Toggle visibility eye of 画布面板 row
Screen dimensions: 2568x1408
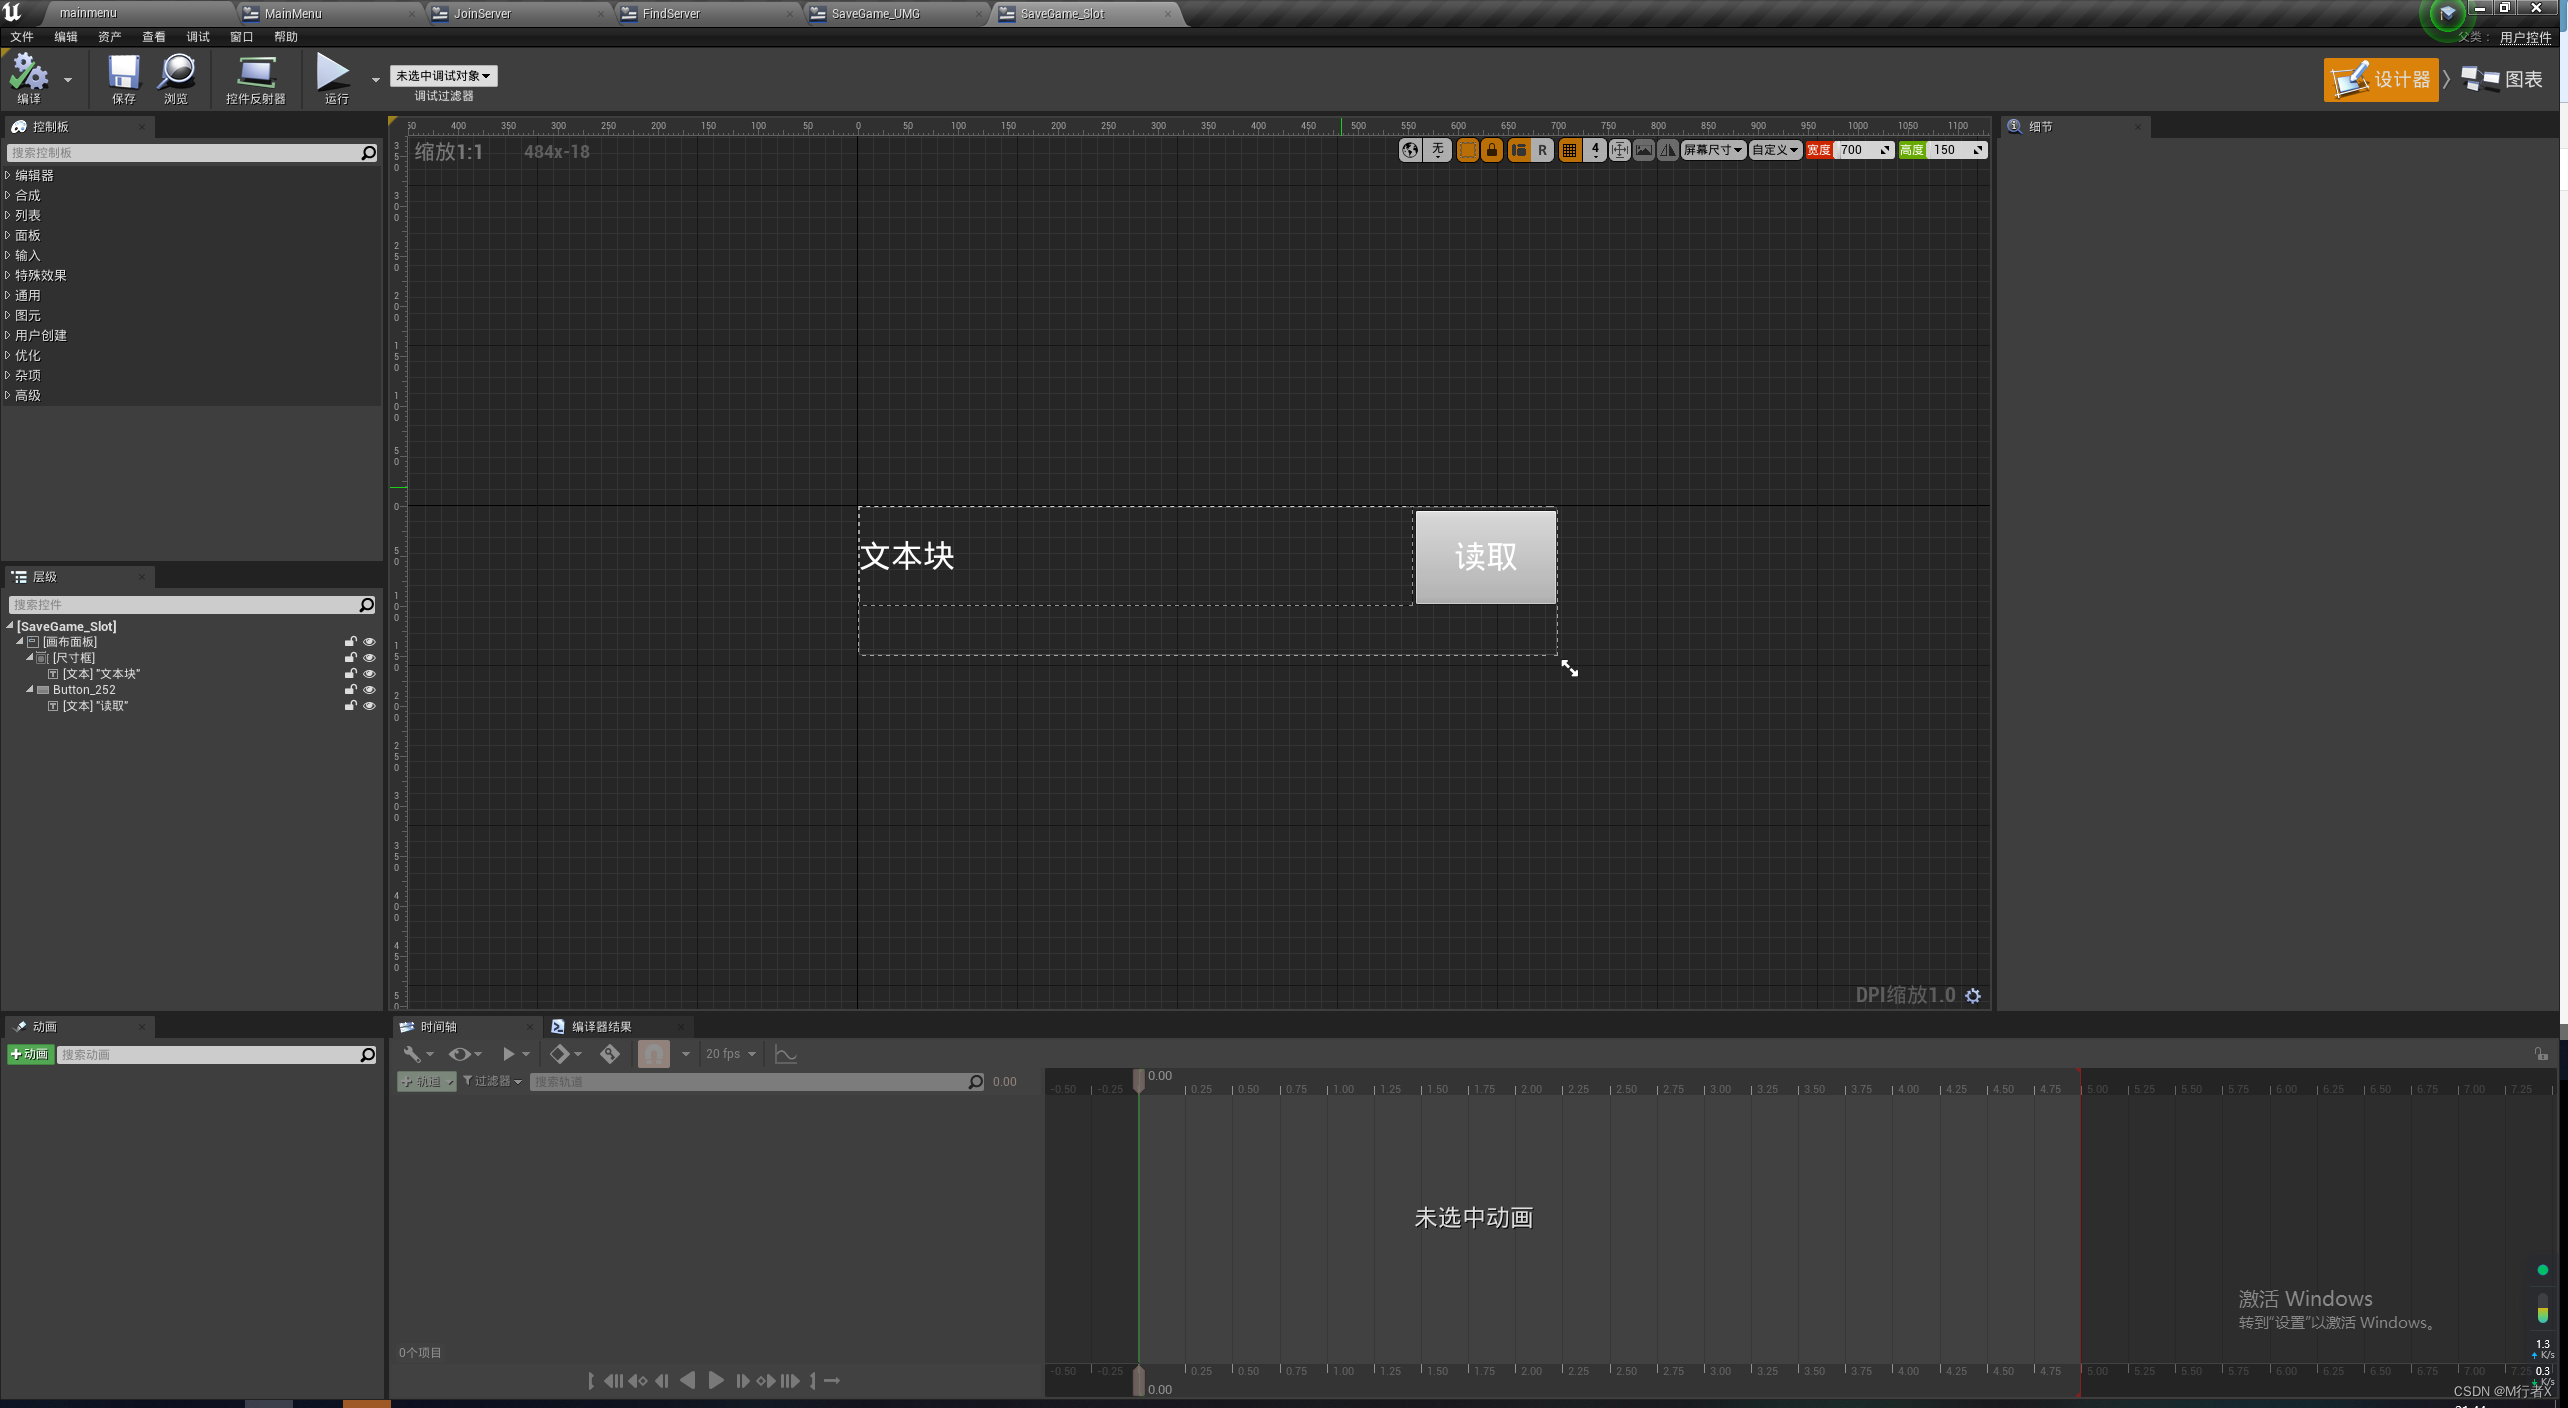[x=369, y=642]
